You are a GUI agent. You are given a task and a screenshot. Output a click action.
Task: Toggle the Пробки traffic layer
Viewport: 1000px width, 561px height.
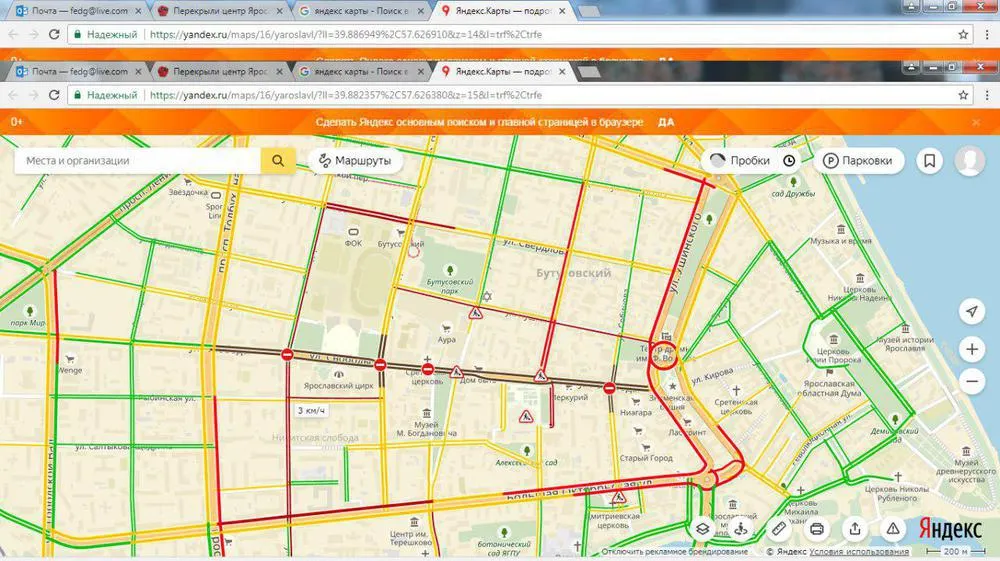pyautogui.click(x=740, y=161)
